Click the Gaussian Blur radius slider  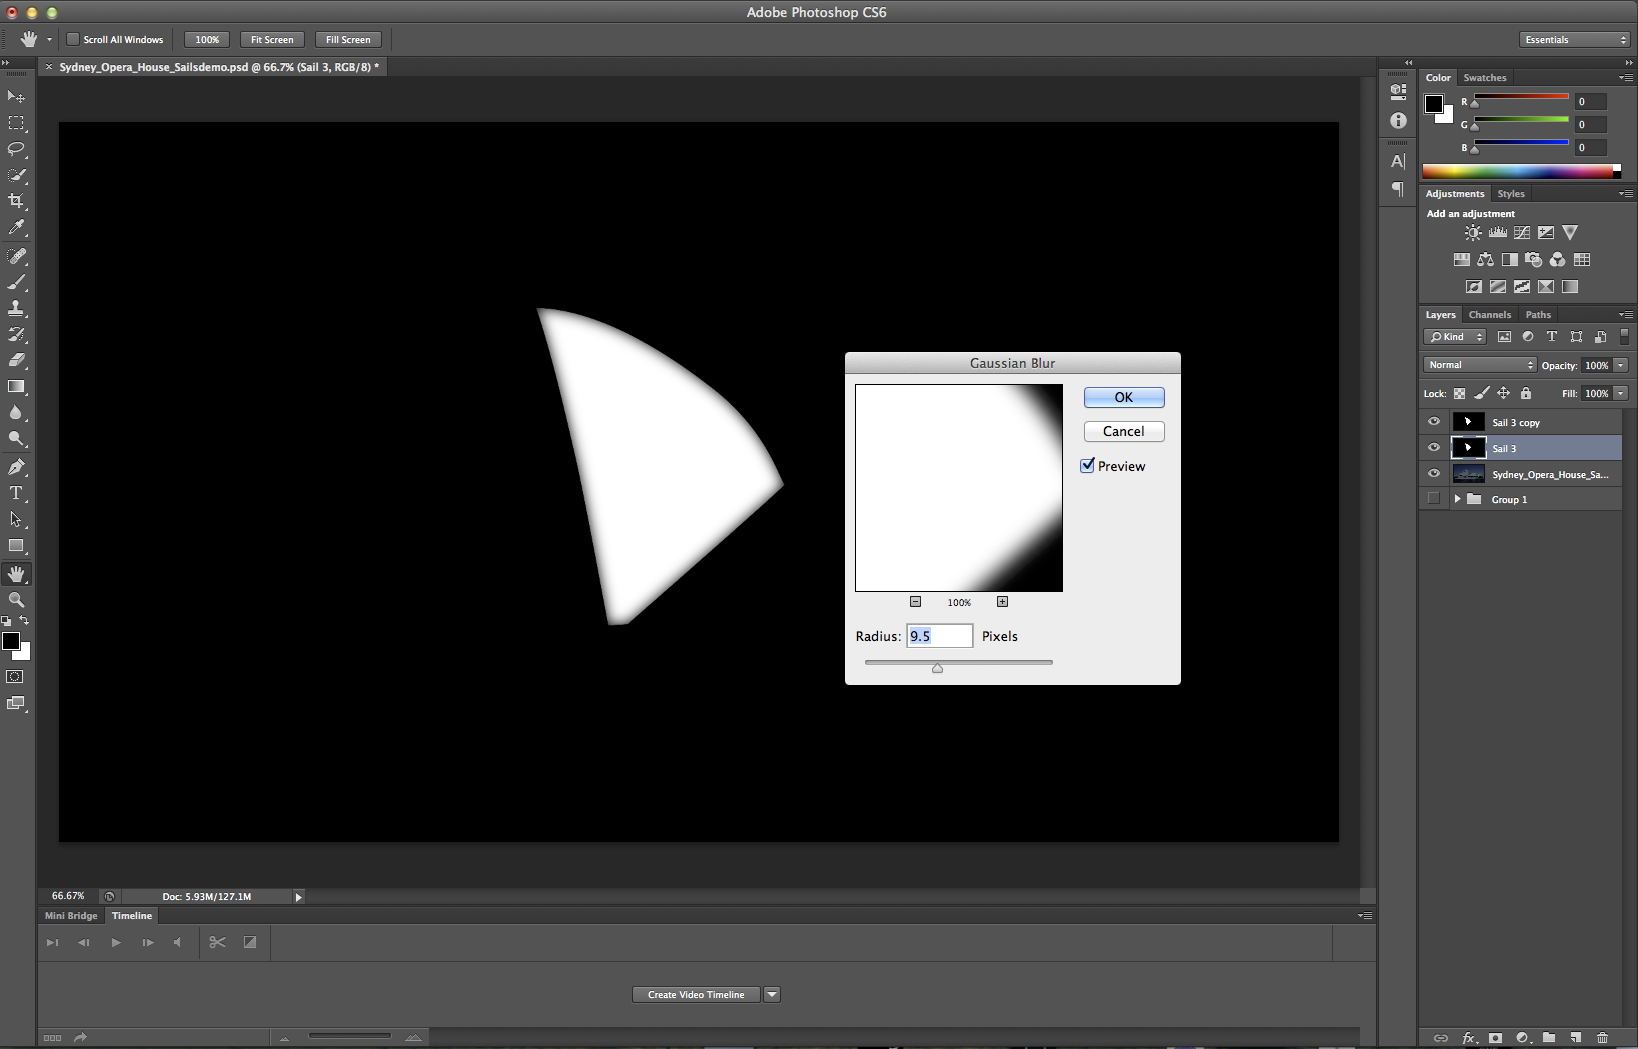958,663
